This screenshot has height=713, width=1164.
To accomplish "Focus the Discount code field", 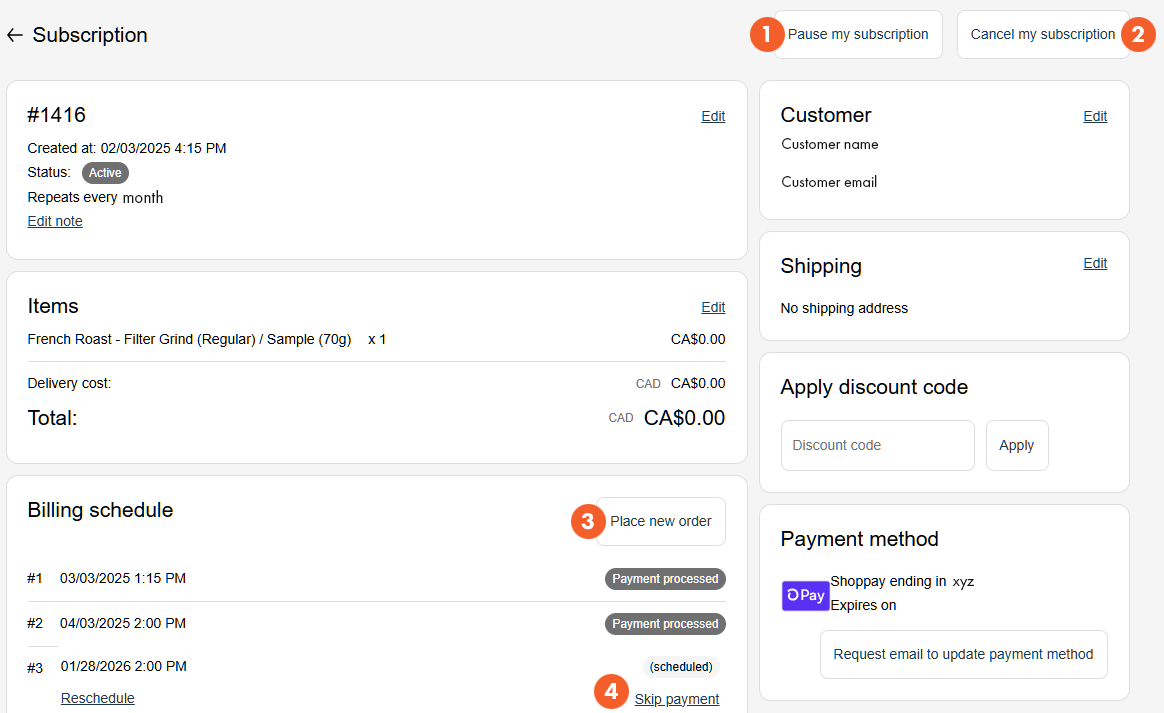I will 877,445.
